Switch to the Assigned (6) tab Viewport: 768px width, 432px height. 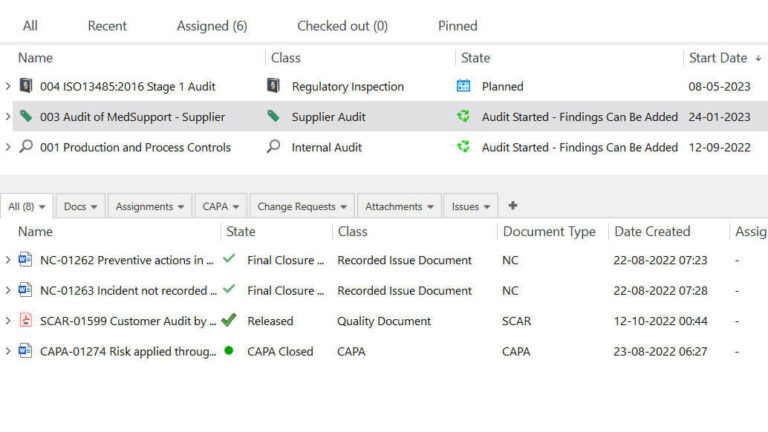pyautogui.click(x=212, y=26)
